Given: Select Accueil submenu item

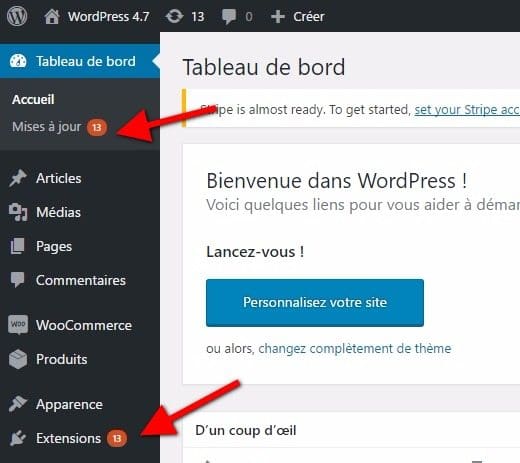Looking at the screenshot, I should (x=33, y=99).
